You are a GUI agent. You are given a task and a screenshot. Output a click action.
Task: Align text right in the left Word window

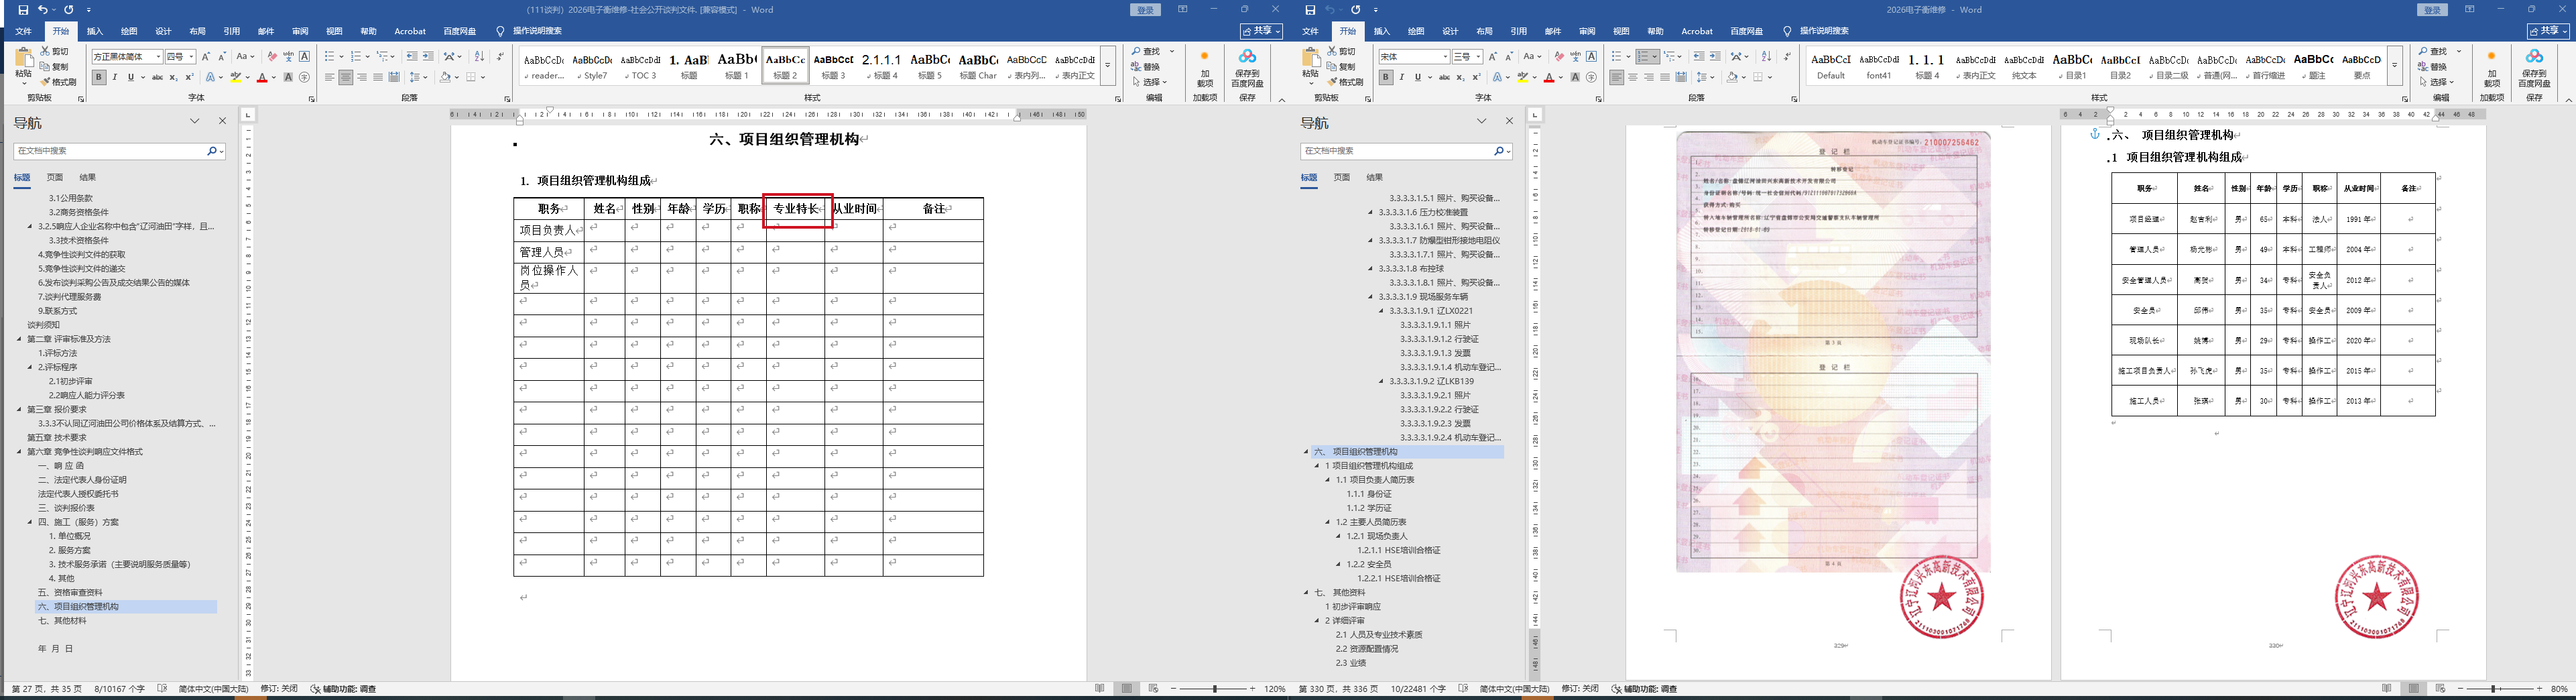tap(362, 77)
